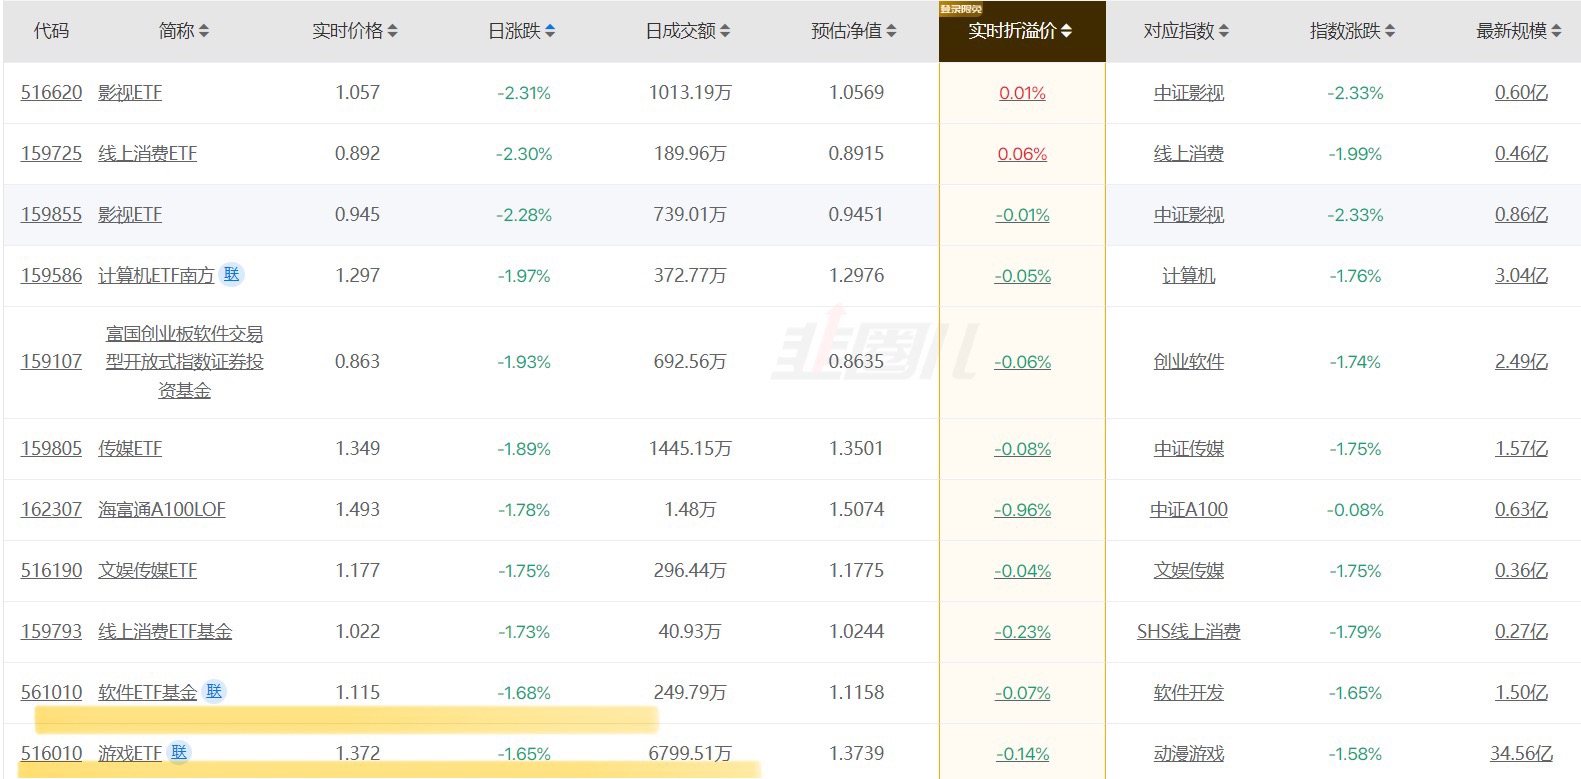
Task: Sort by 日涨跌 column arrows
Action: tap(550, 31)
